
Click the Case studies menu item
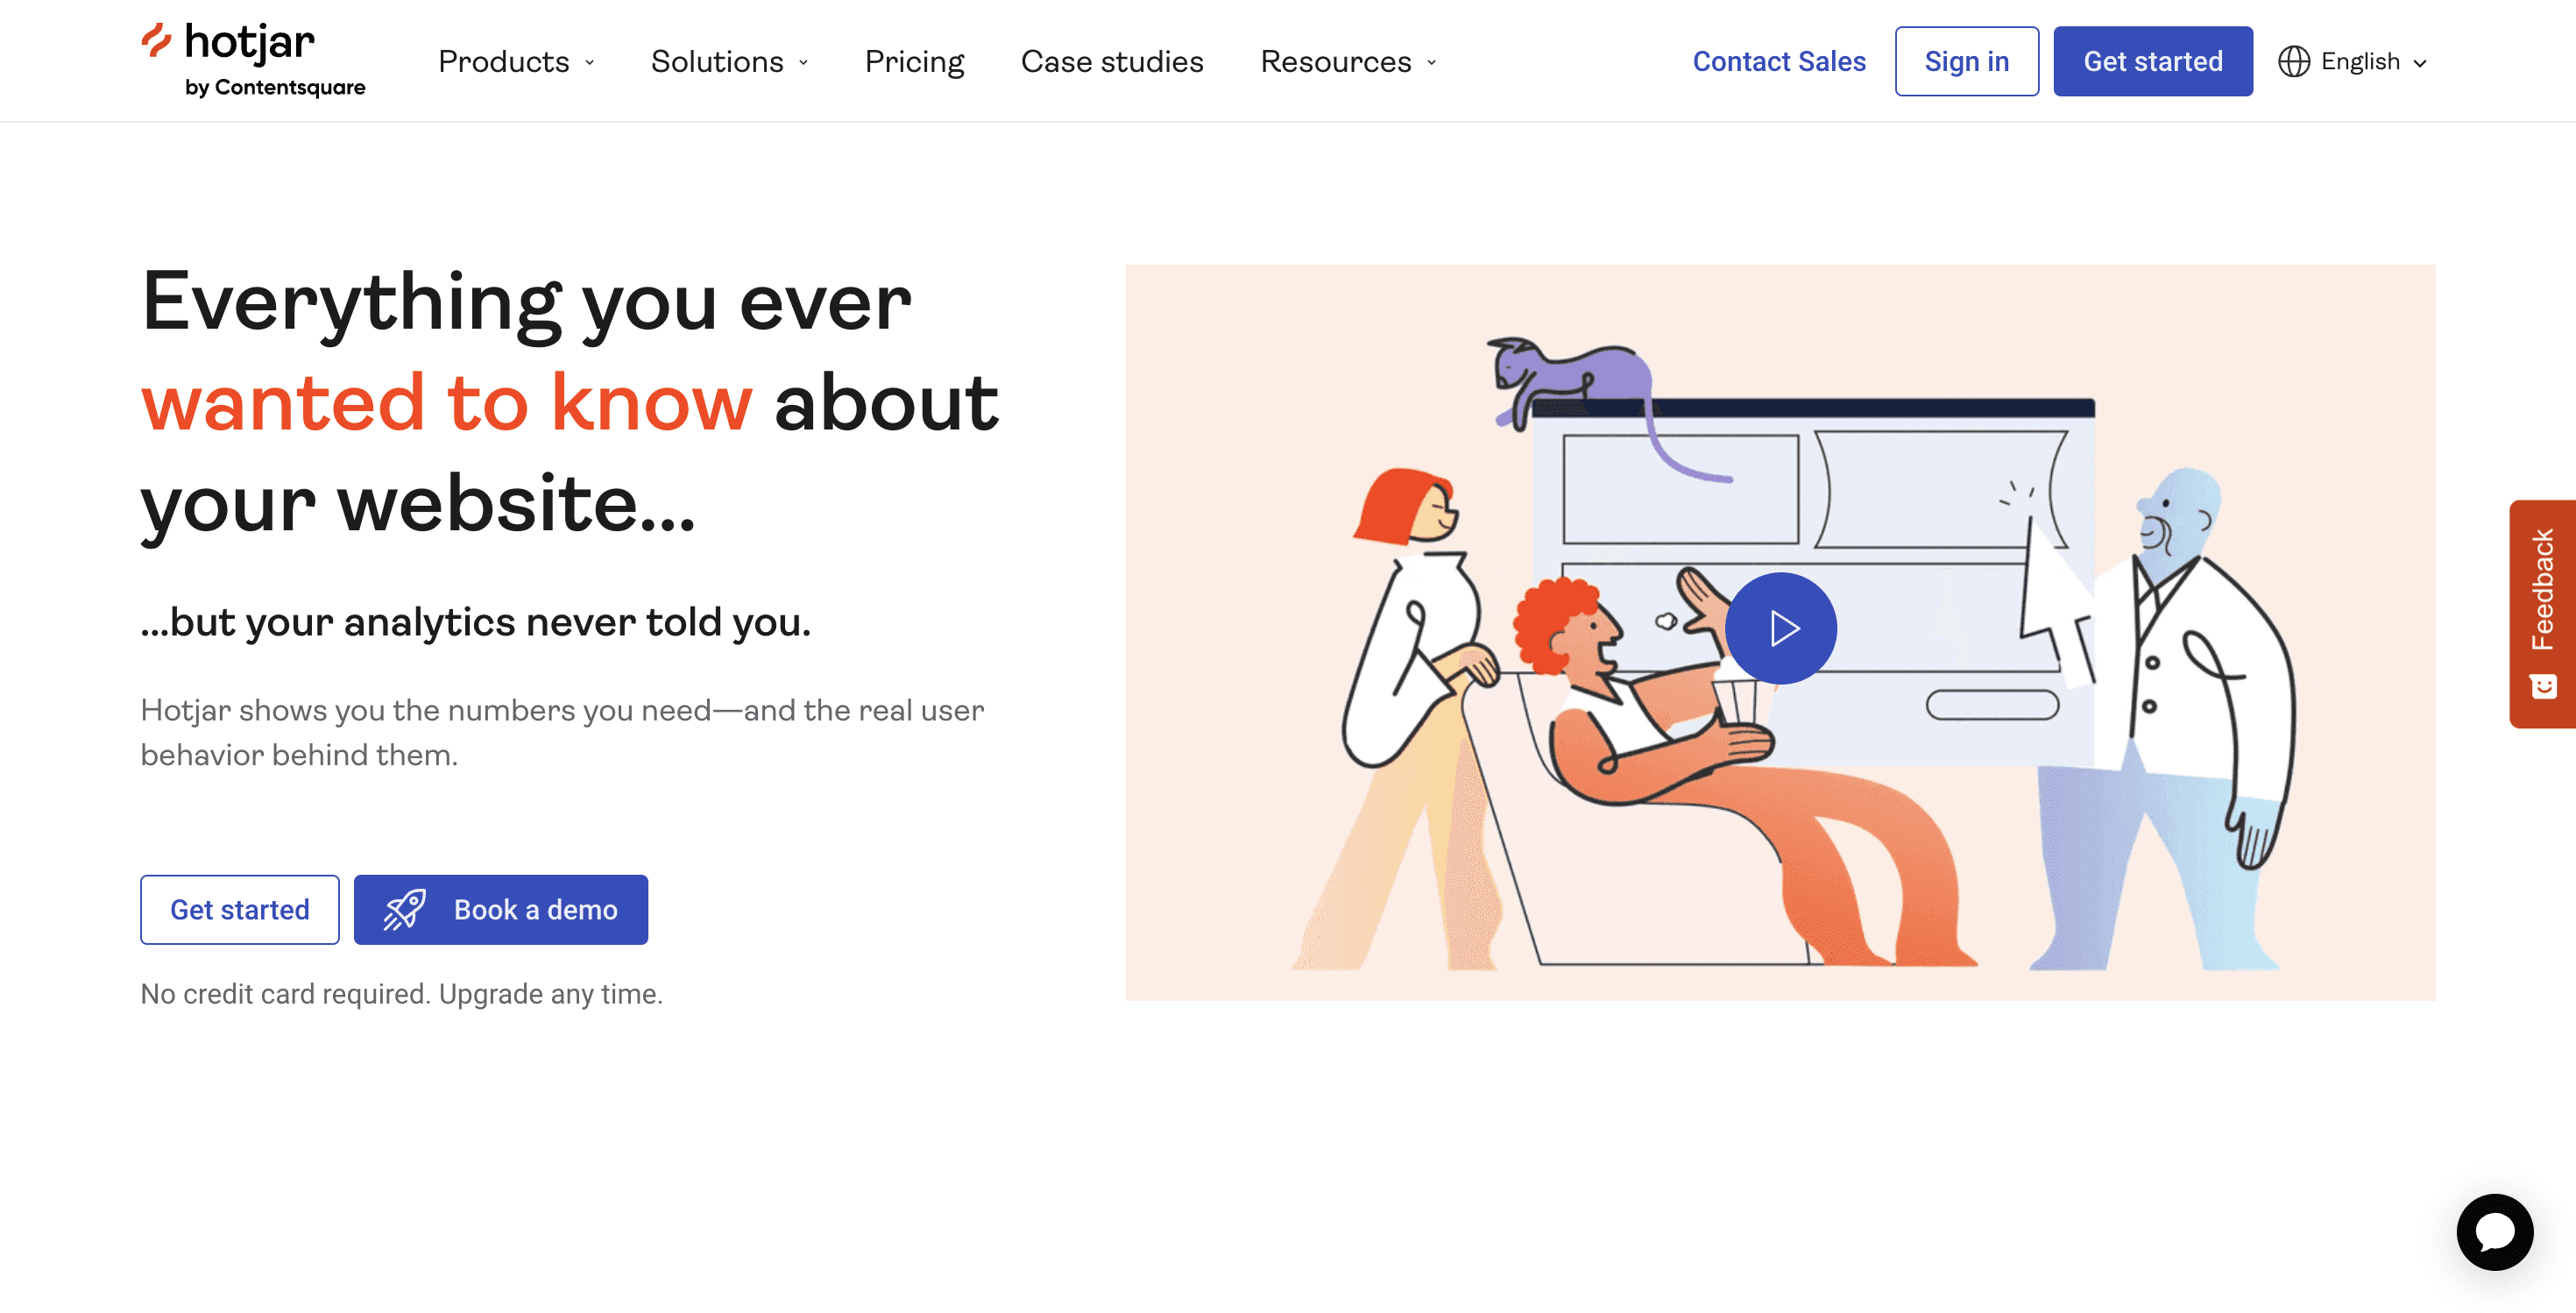[1111, 60]
